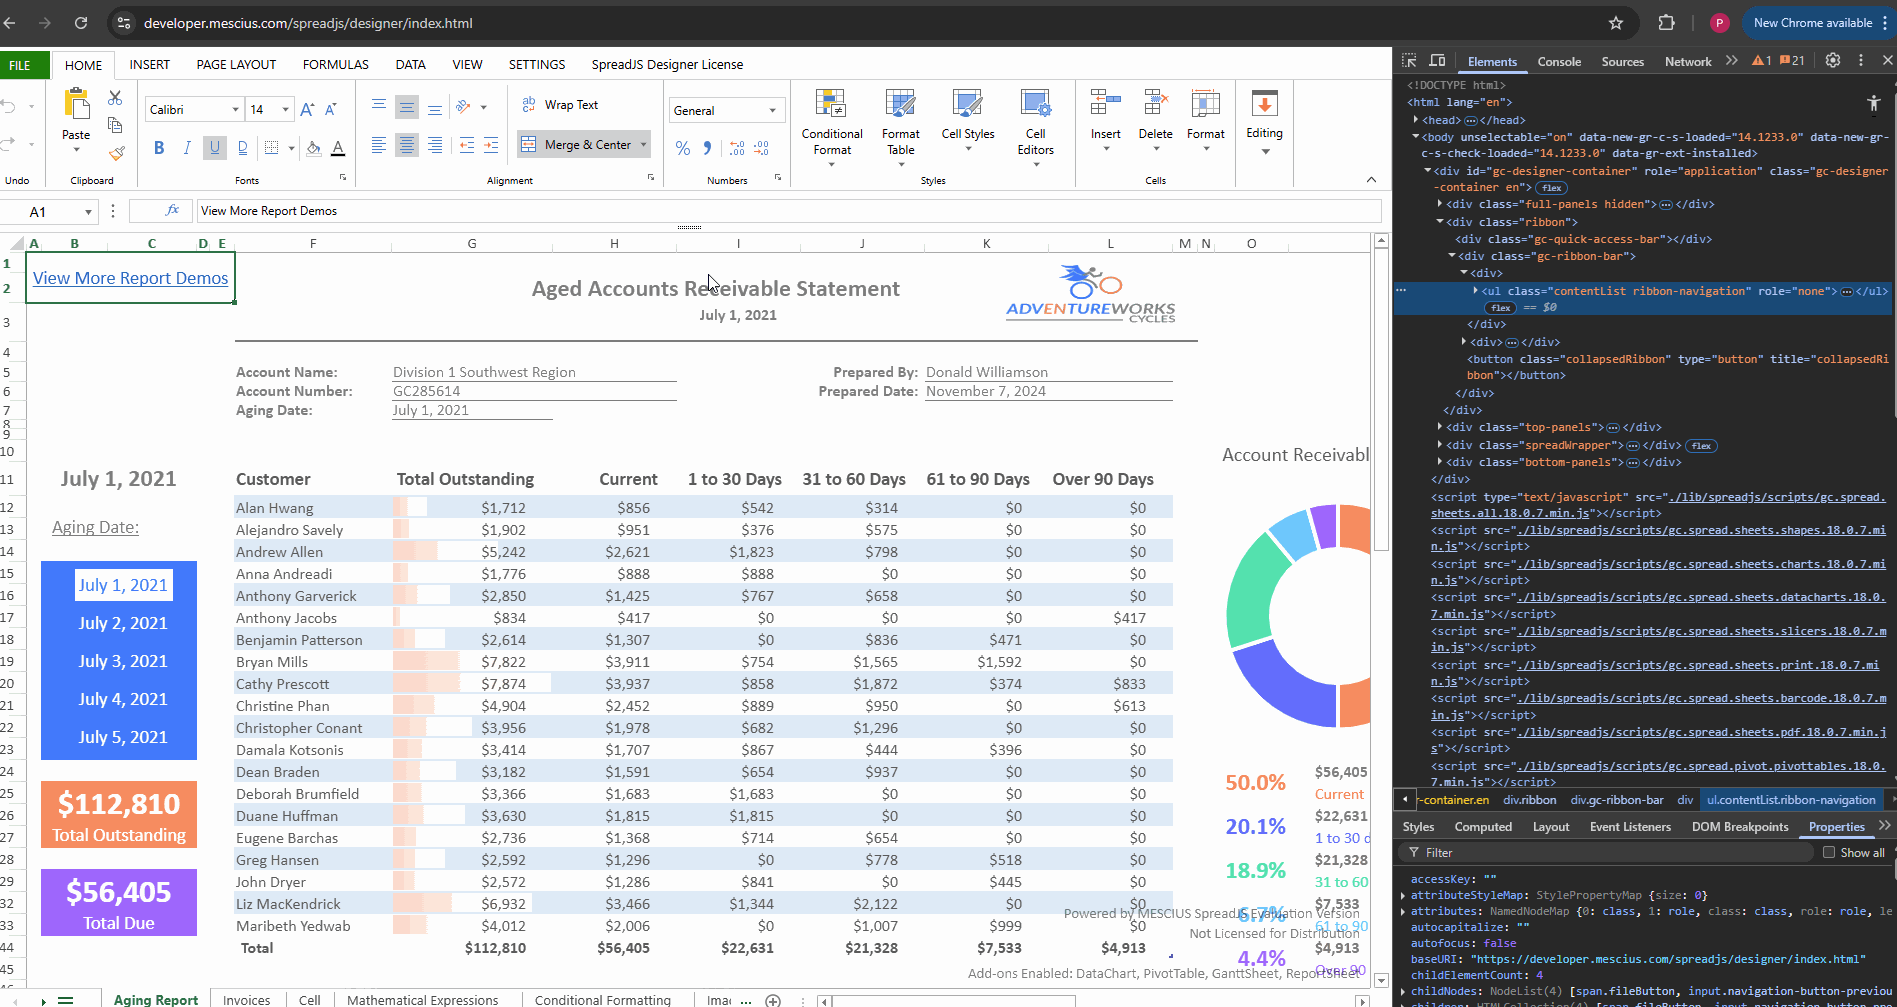The height and width of the screenshot is (1007, 1897).
Task: Open Cell Editors menu
Action: click(x=1036, y=128)
